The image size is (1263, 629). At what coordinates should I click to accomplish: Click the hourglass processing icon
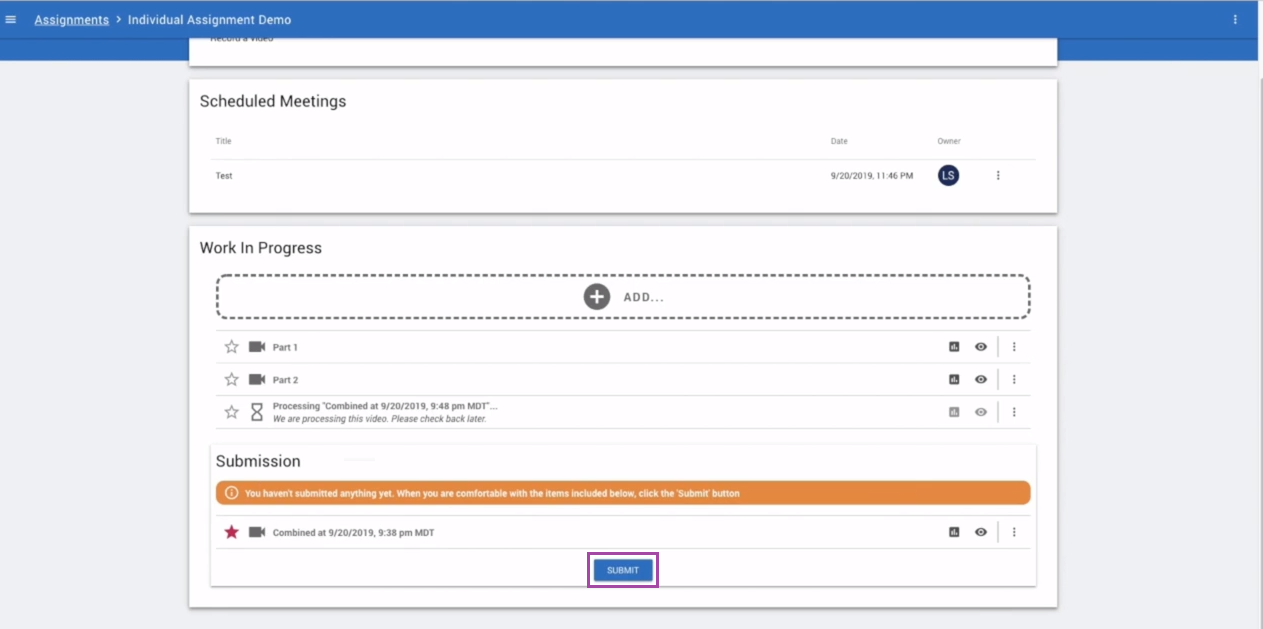(x=257, y=412)
